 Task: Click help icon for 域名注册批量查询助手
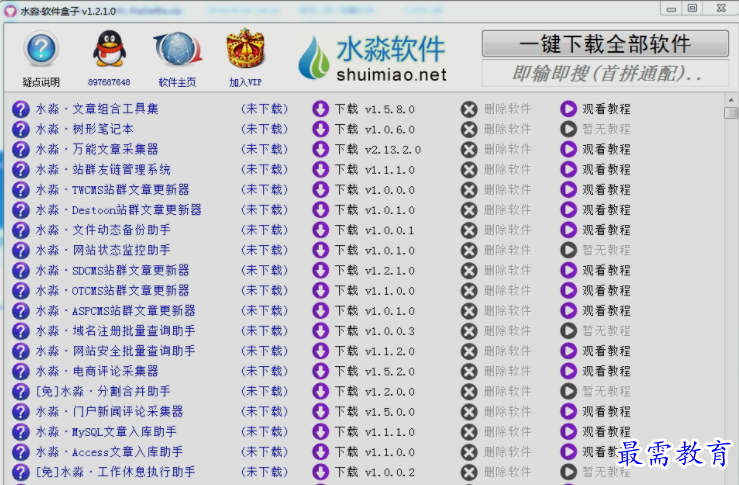(x=21, y=331)
